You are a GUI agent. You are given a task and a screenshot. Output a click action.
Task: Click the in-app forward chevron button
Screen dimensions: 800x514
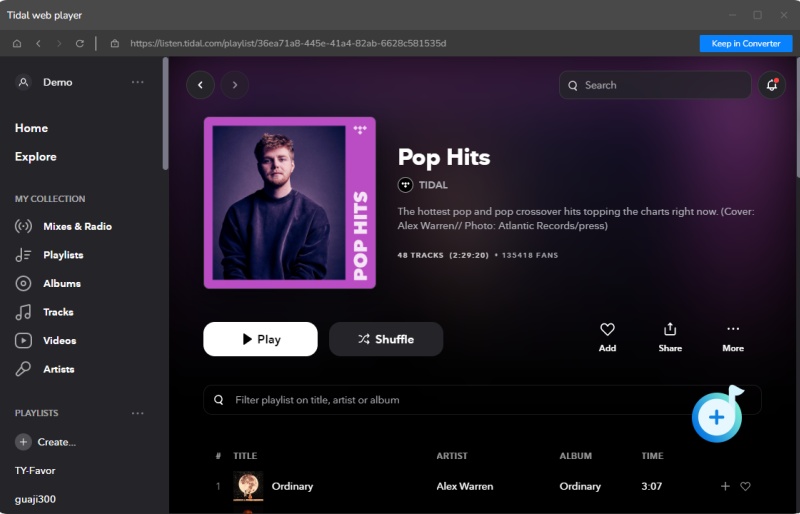pos(235,85)
